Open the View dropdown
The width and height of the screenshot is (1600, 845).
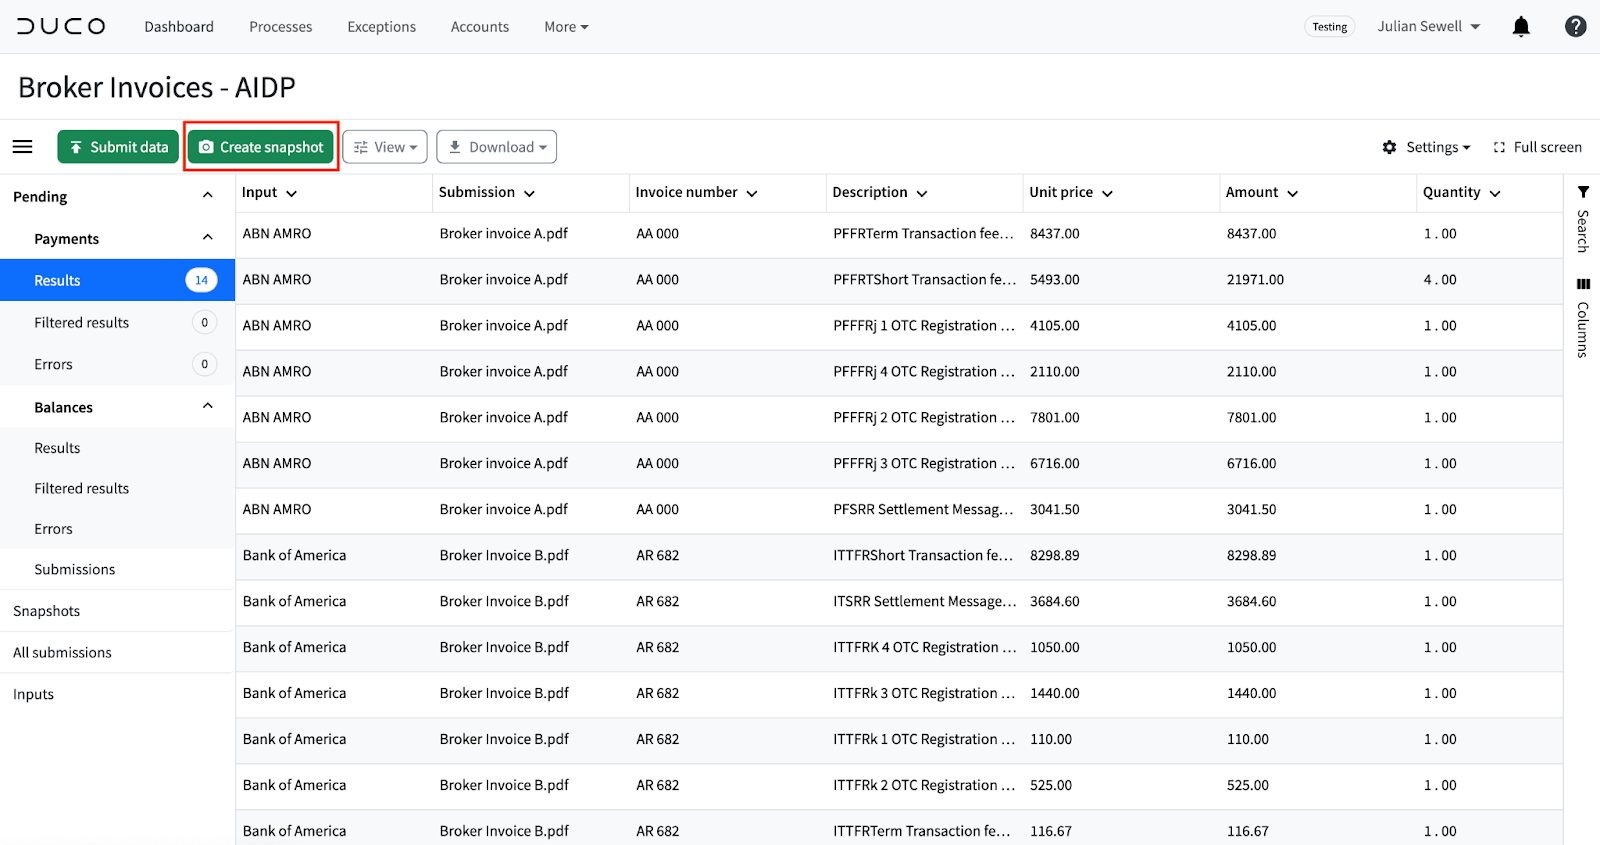385,147
